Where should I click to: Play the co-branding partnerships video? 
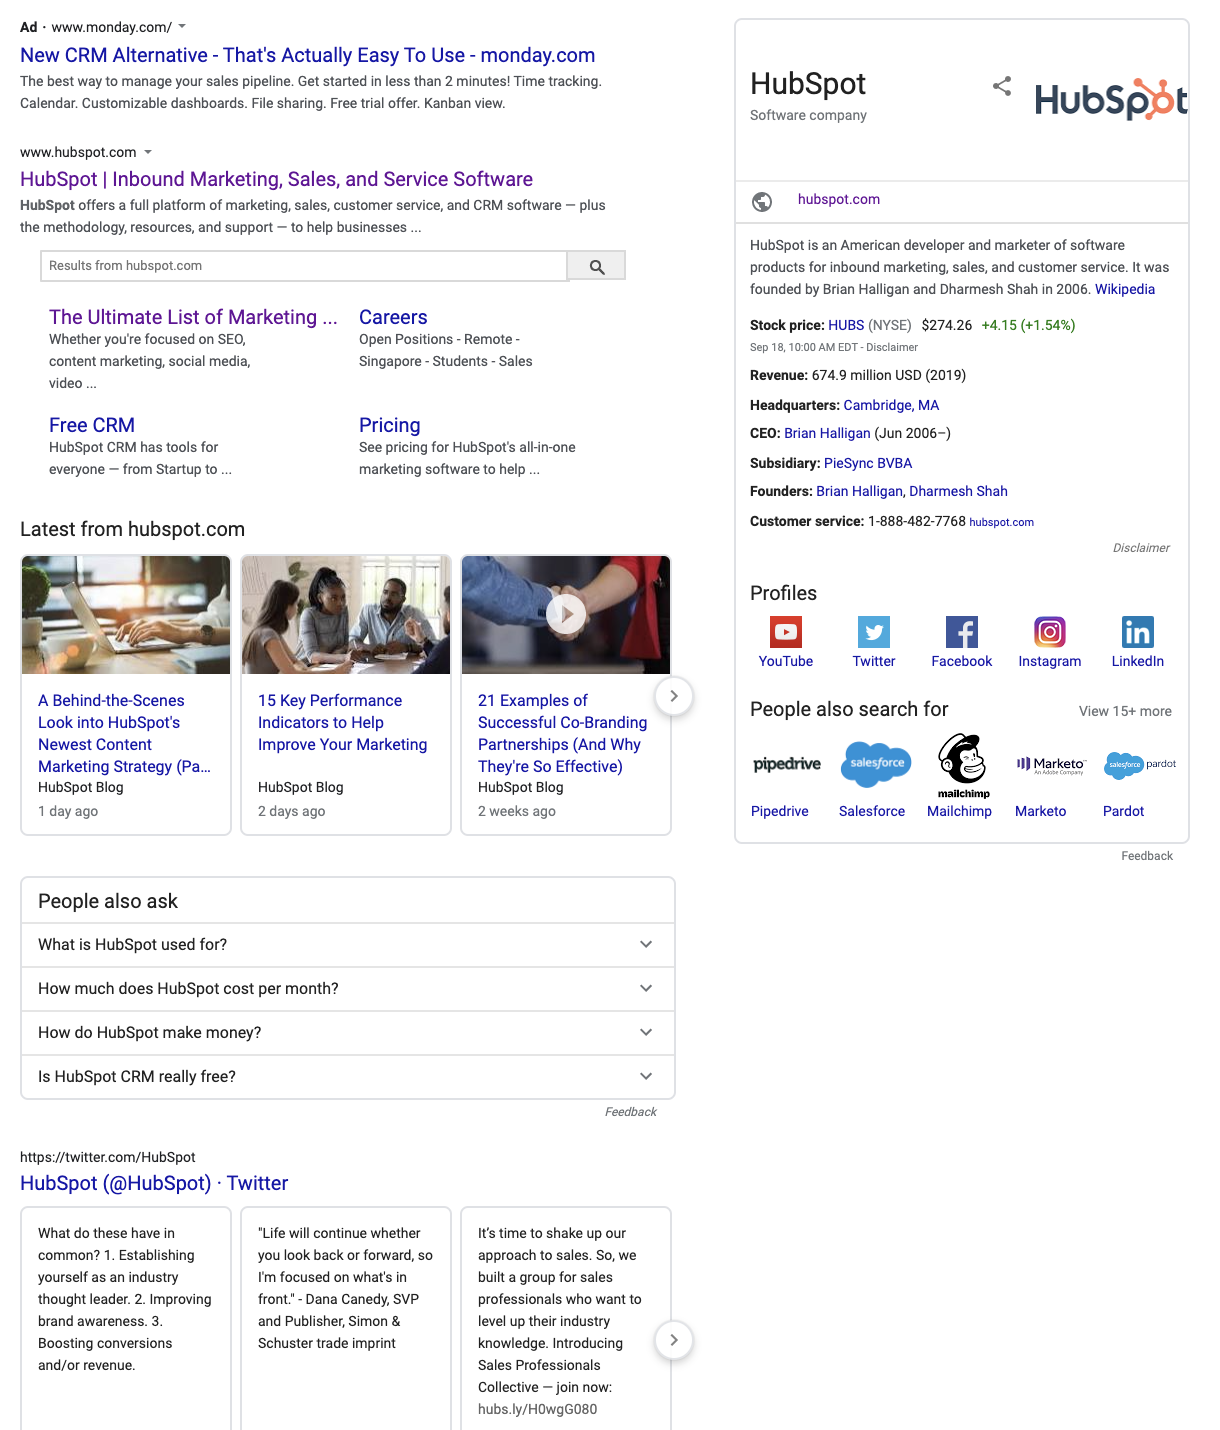pyautogui.click(x=566, y=614)
